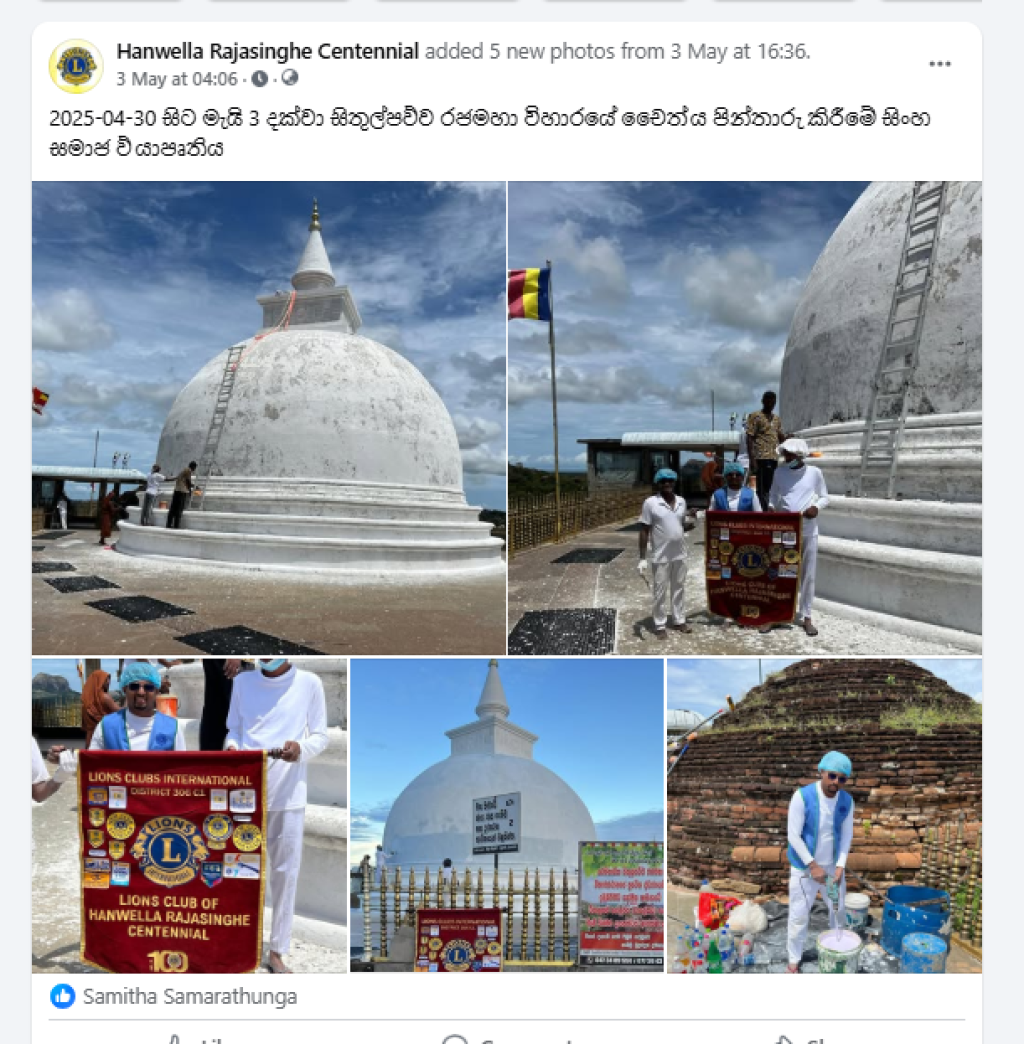
Task: Click the clock icon beside the timestamp
Action: tap(260, 79)
